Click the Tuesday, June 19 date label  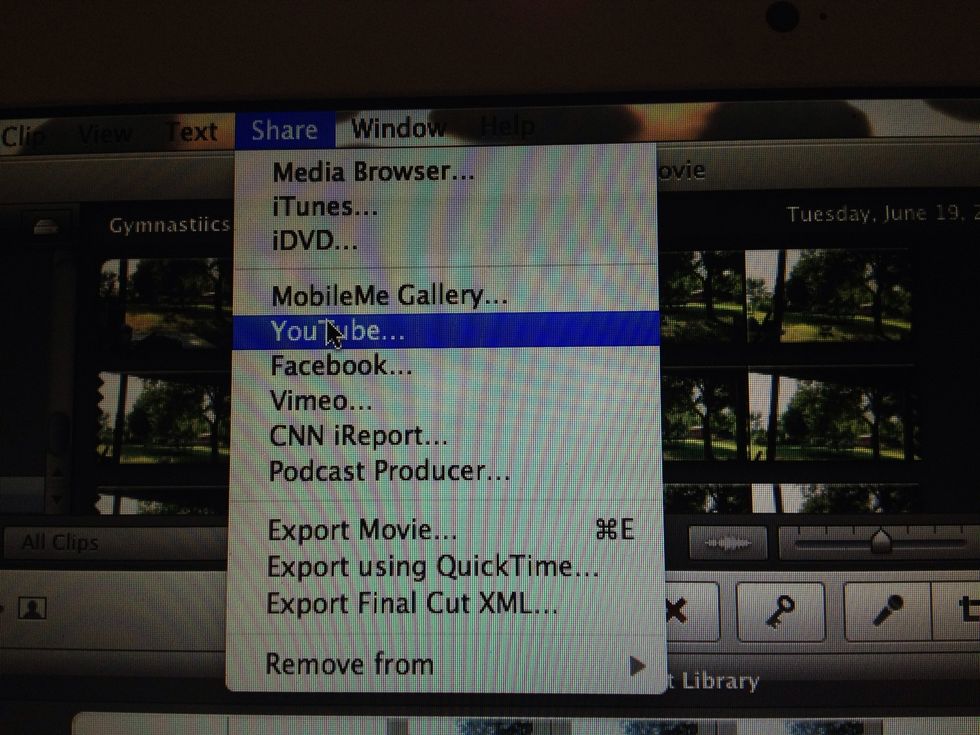(881, 214)
